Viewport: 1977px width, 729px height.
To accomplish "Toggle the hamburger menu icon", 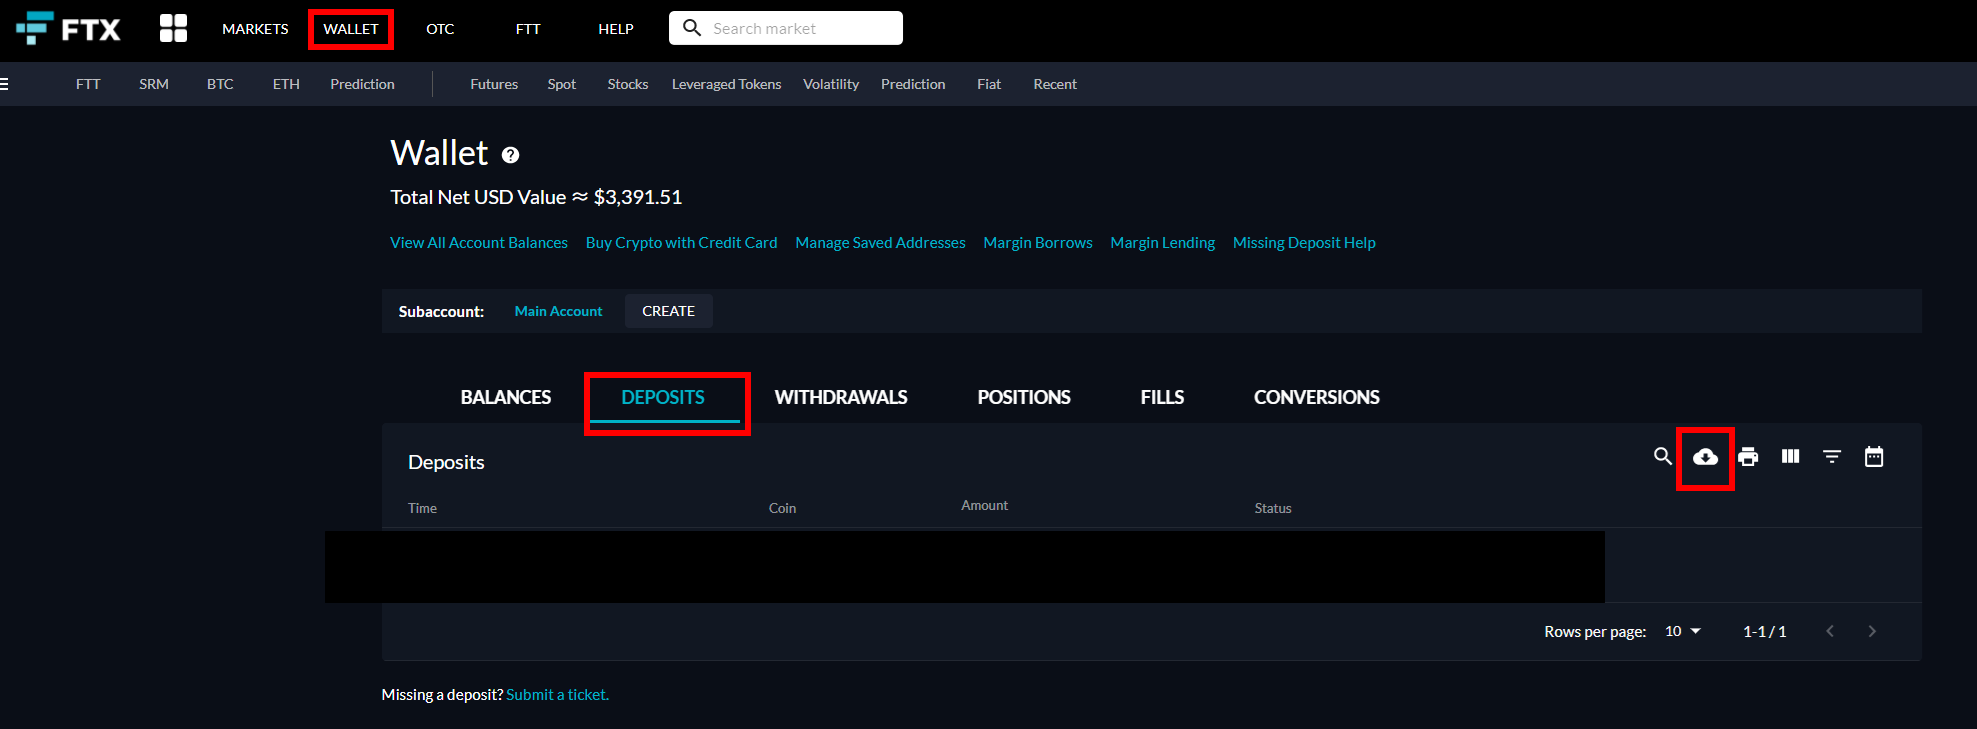I will [4, 84].
